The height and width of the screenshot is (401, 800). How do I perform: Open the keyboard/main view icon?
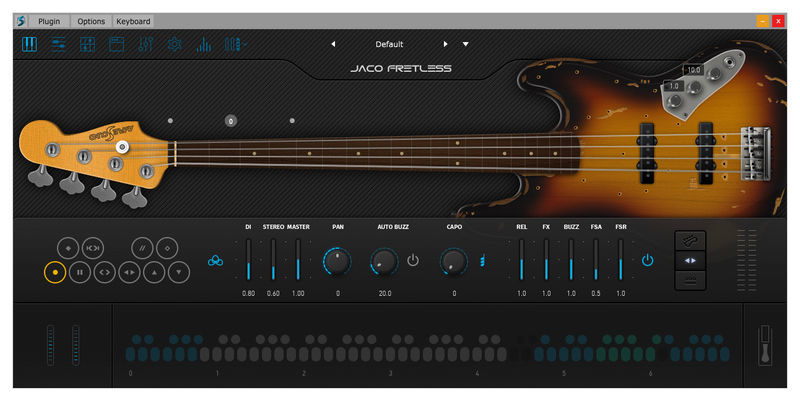point(30,44)
